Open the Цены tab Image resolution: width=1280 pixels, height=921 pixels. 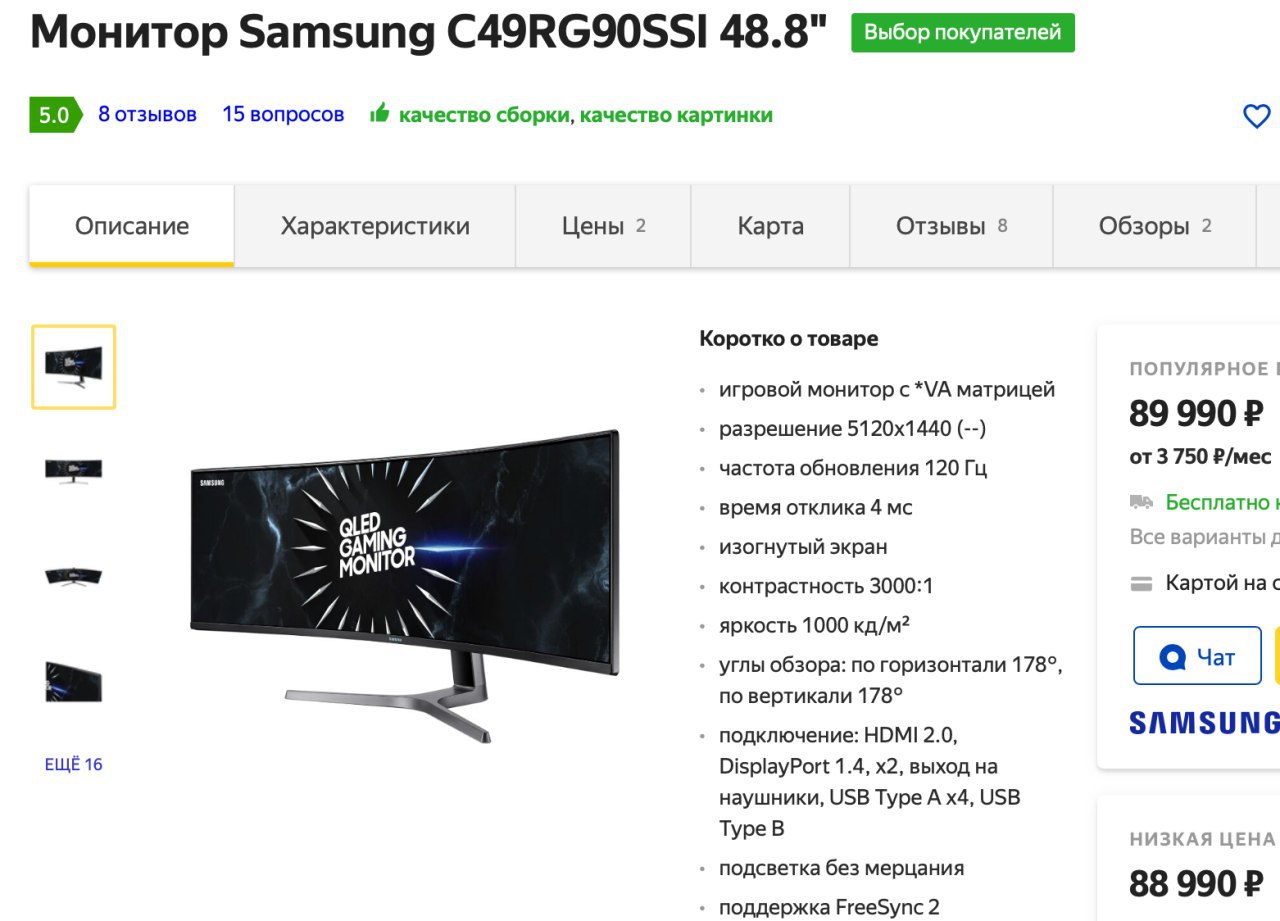point(603,226)
